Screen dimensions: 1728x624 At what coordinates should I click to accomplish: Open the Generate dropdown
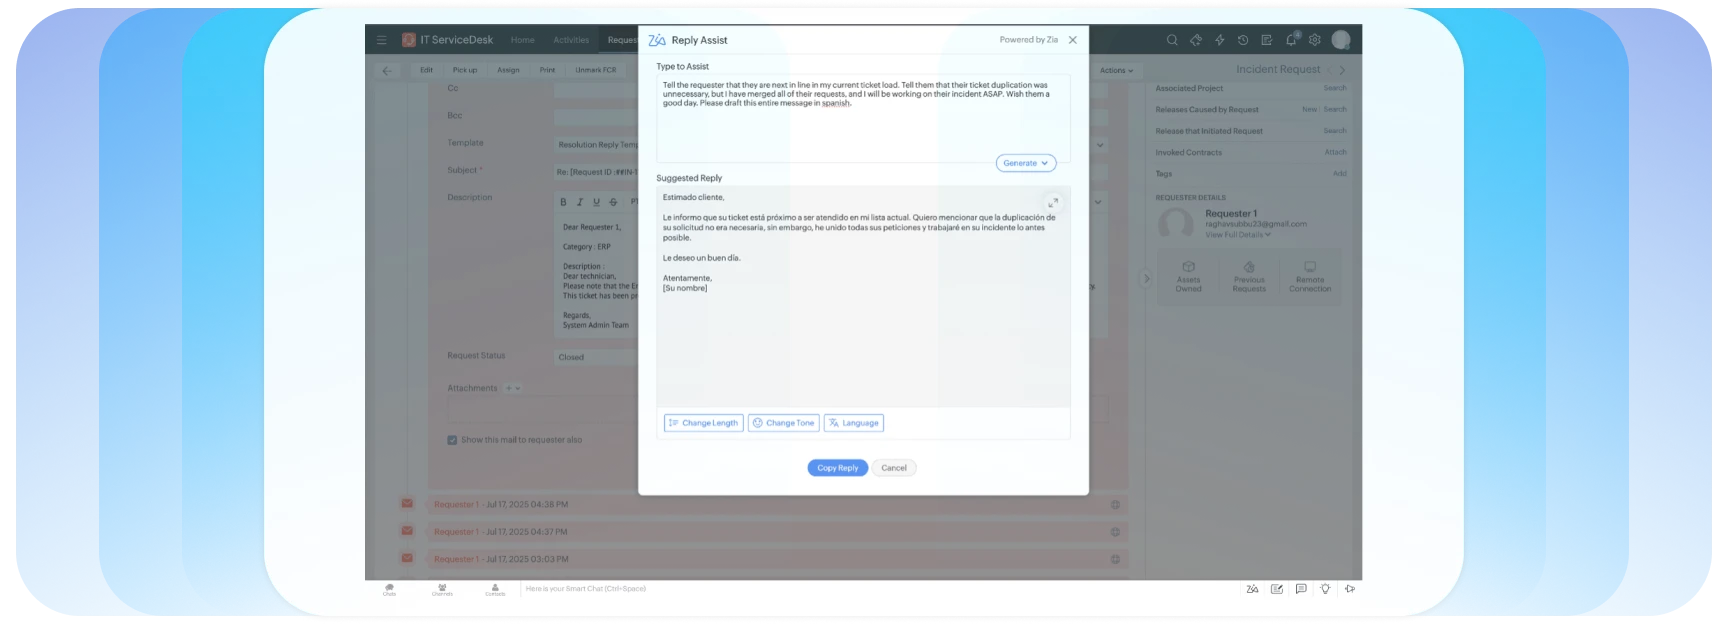[1026, 163]
